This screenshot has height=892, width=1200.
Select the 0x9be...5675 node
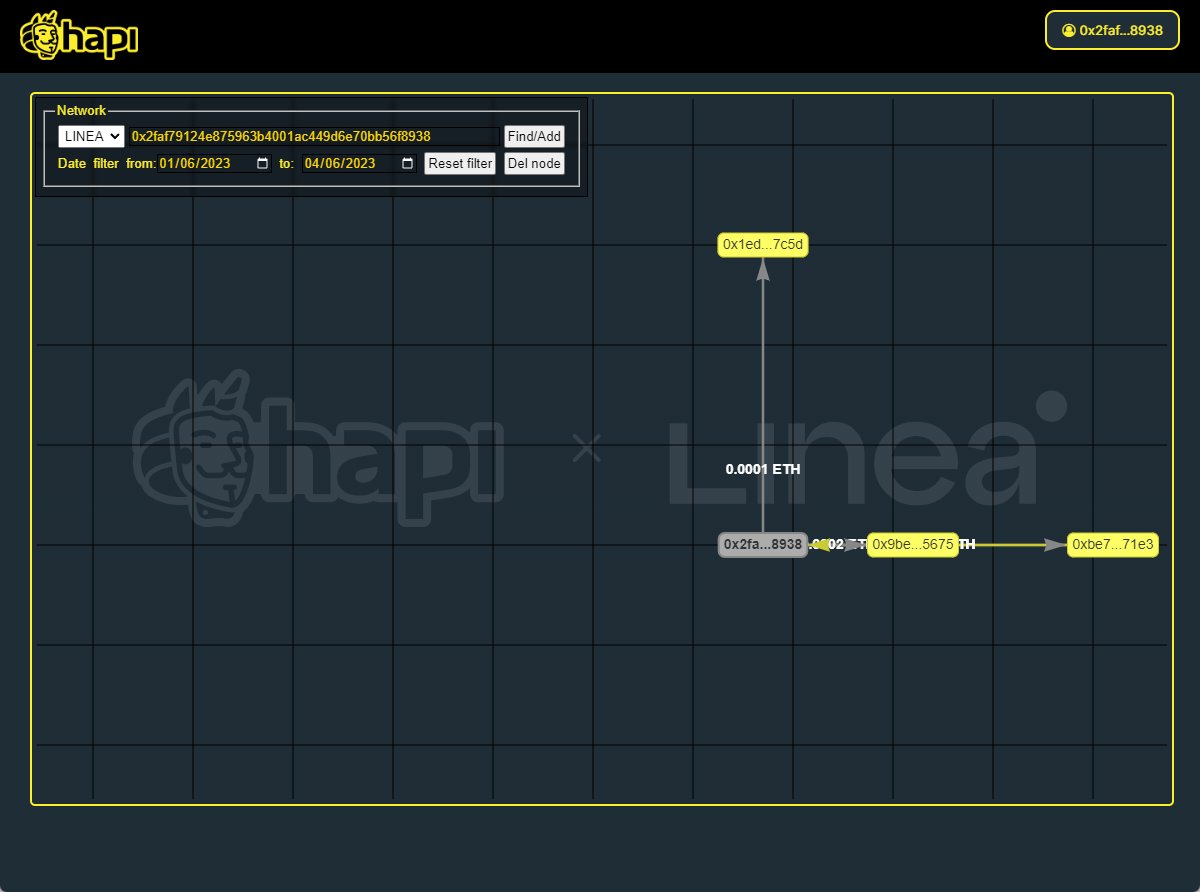(913, 545)
